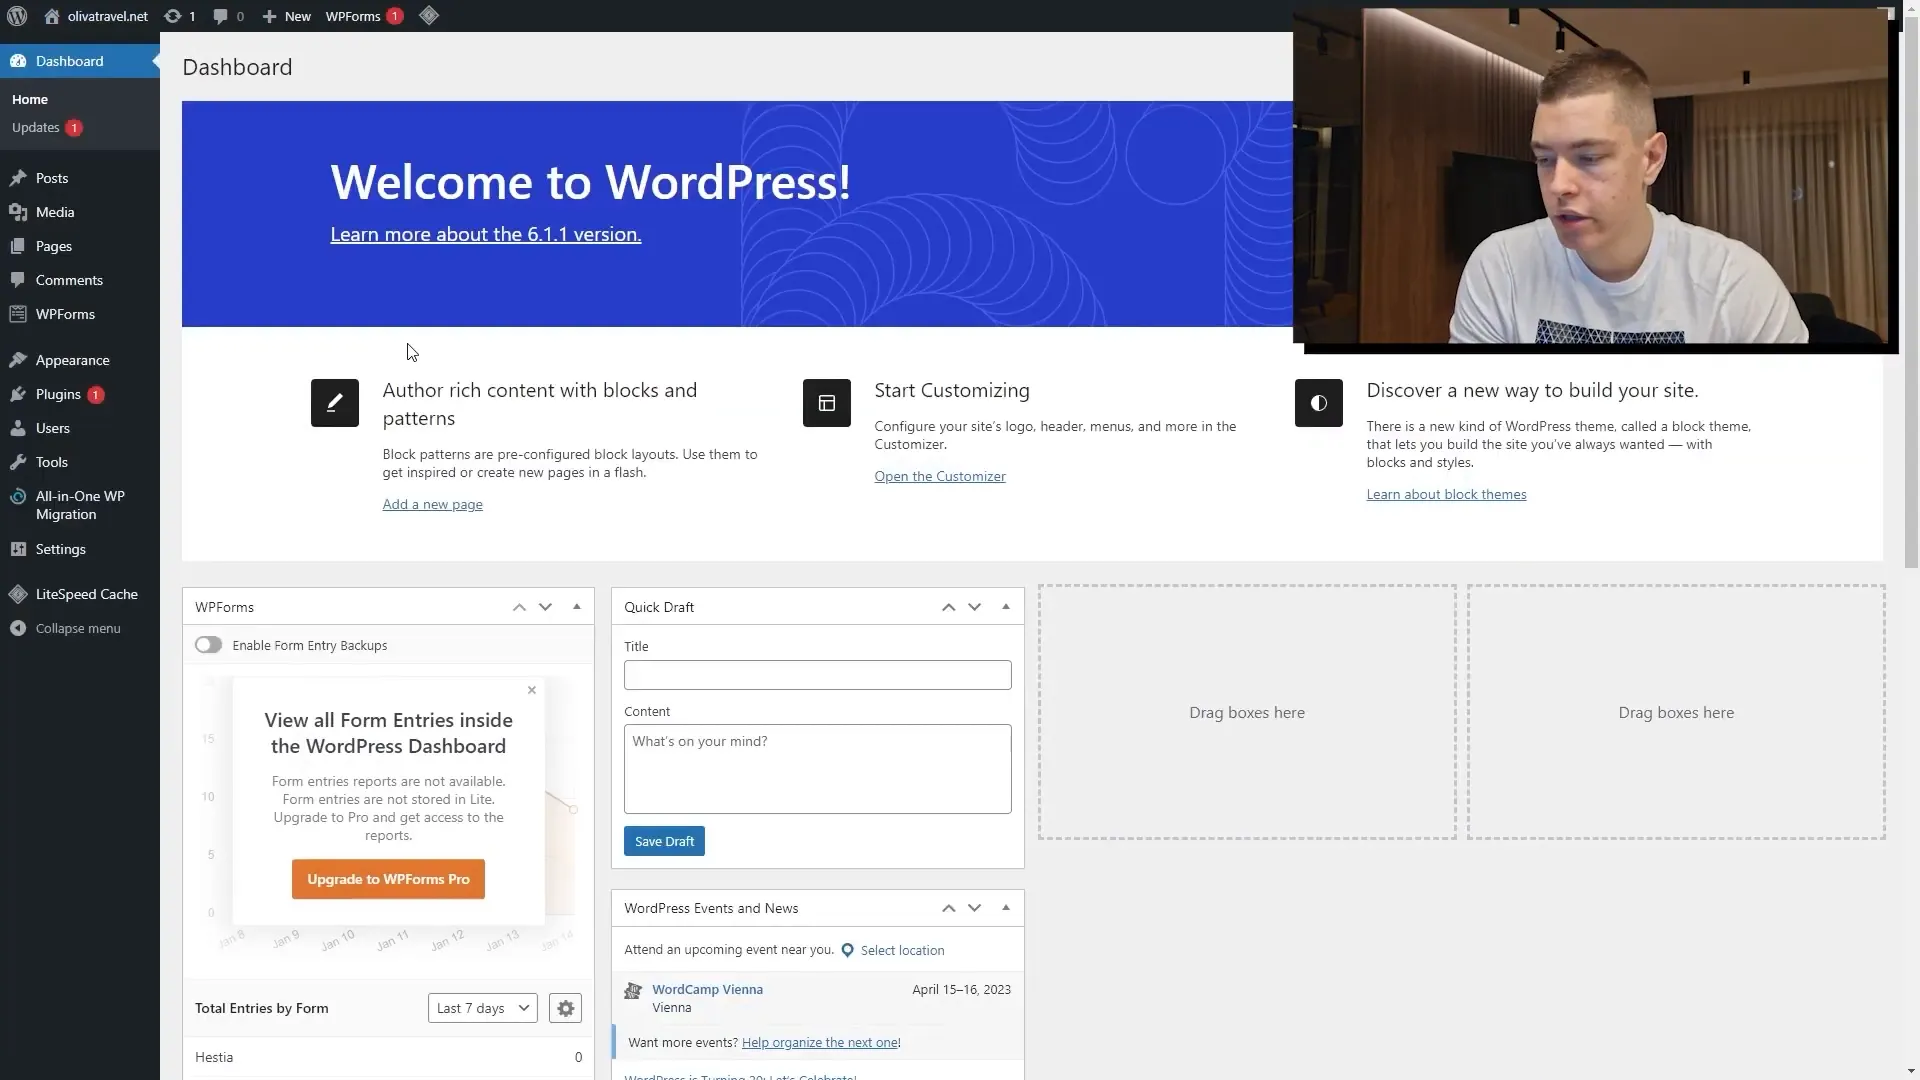Viewport: 1920px width, 1080px height.
Task: Click Help organize the next one link
Action: coord(820,1042)
